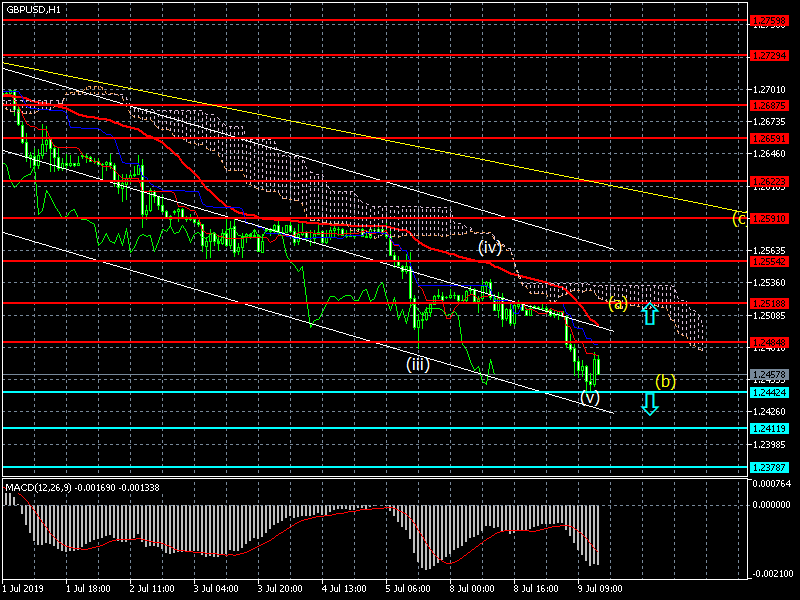Click the 4 Jul 13:00 time label

coord(344,589)
